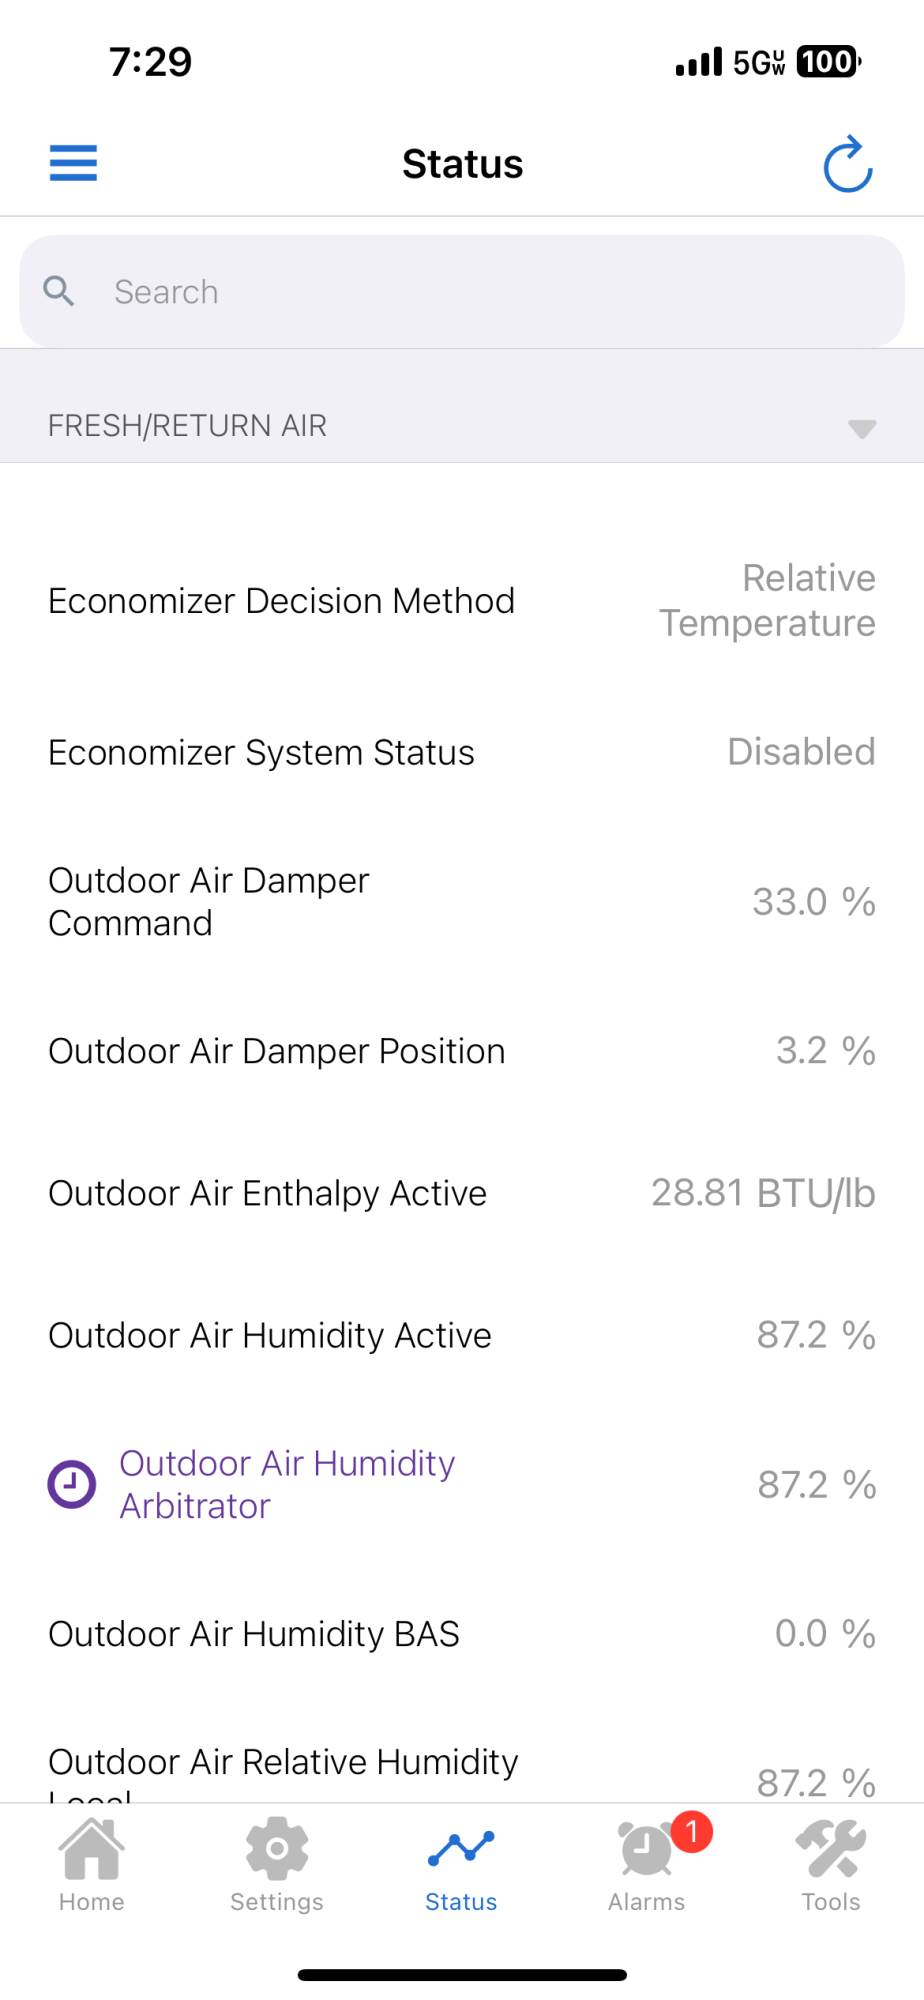Open the hamburger menu
The height and width of the screenshot is (2000, 924).
point(73,163)
